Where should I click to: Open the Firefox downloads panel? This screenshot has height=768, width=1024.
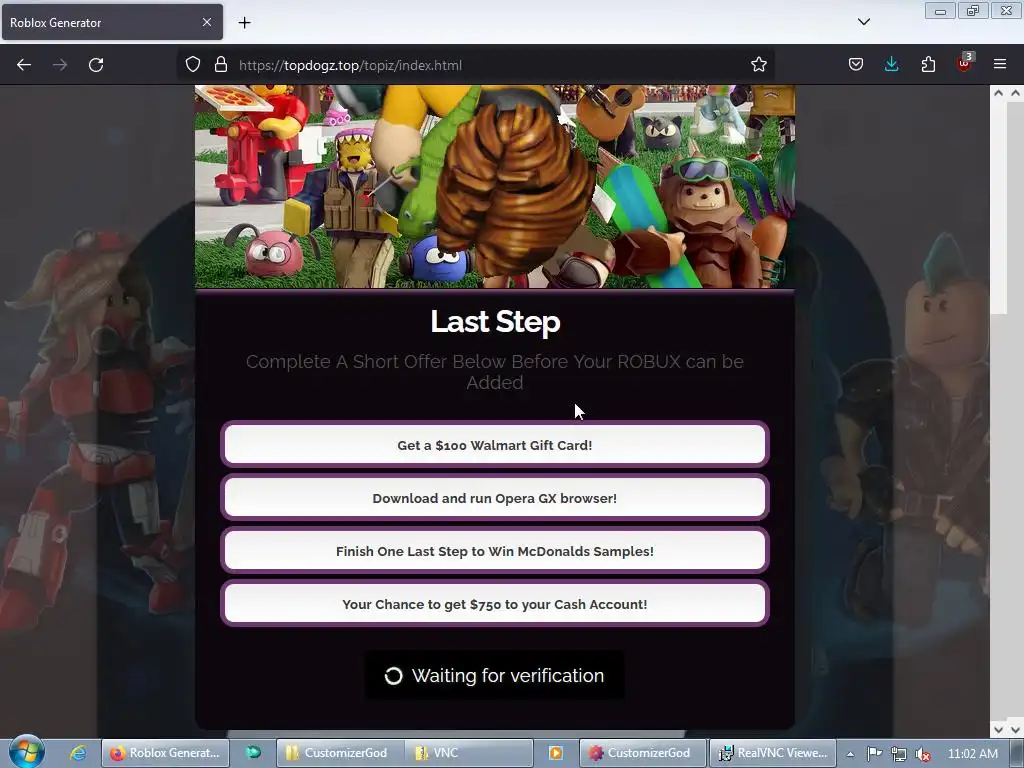891,65
